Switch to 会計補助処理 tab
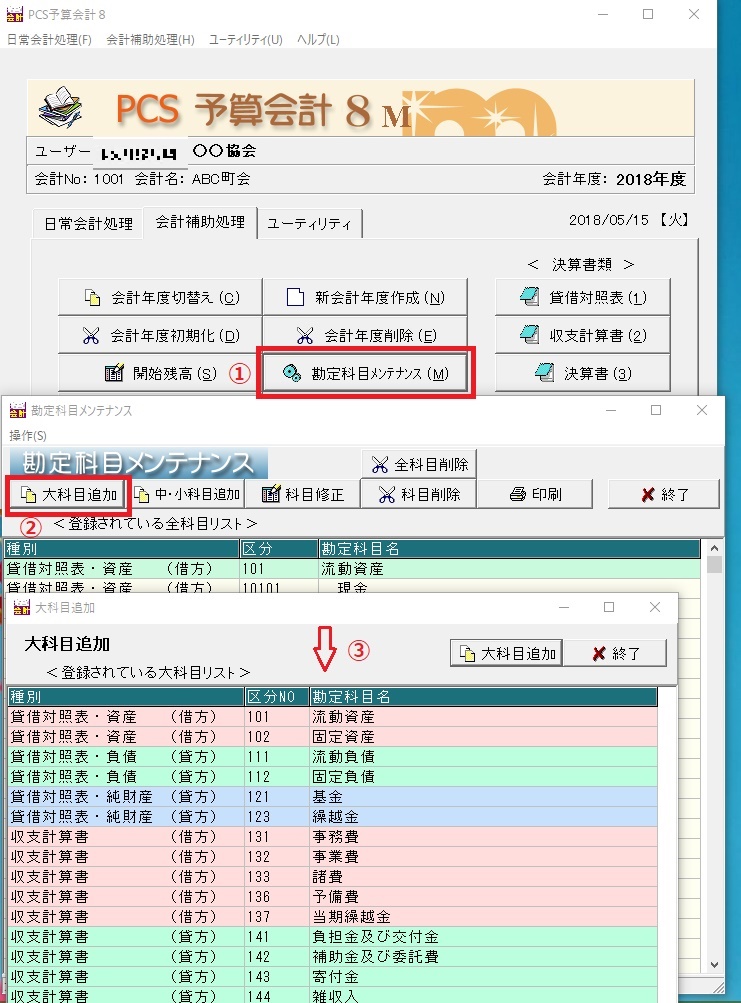Image resolution: width=741 pixels, height=1003 pixels. 200,222
